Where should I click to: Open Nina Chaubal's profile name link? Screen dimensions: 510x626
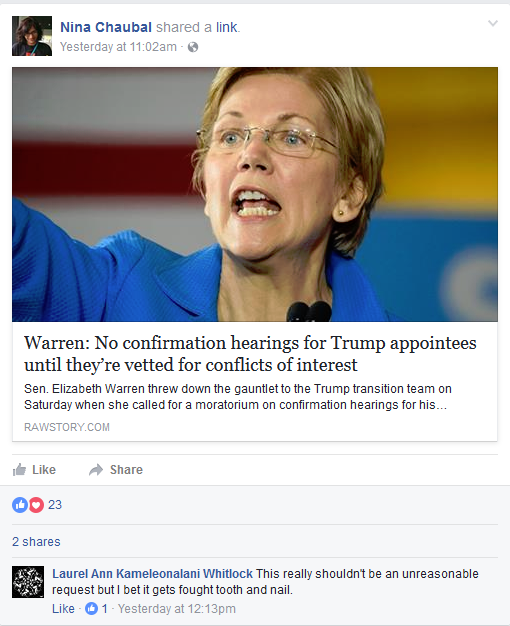[106, 27]
